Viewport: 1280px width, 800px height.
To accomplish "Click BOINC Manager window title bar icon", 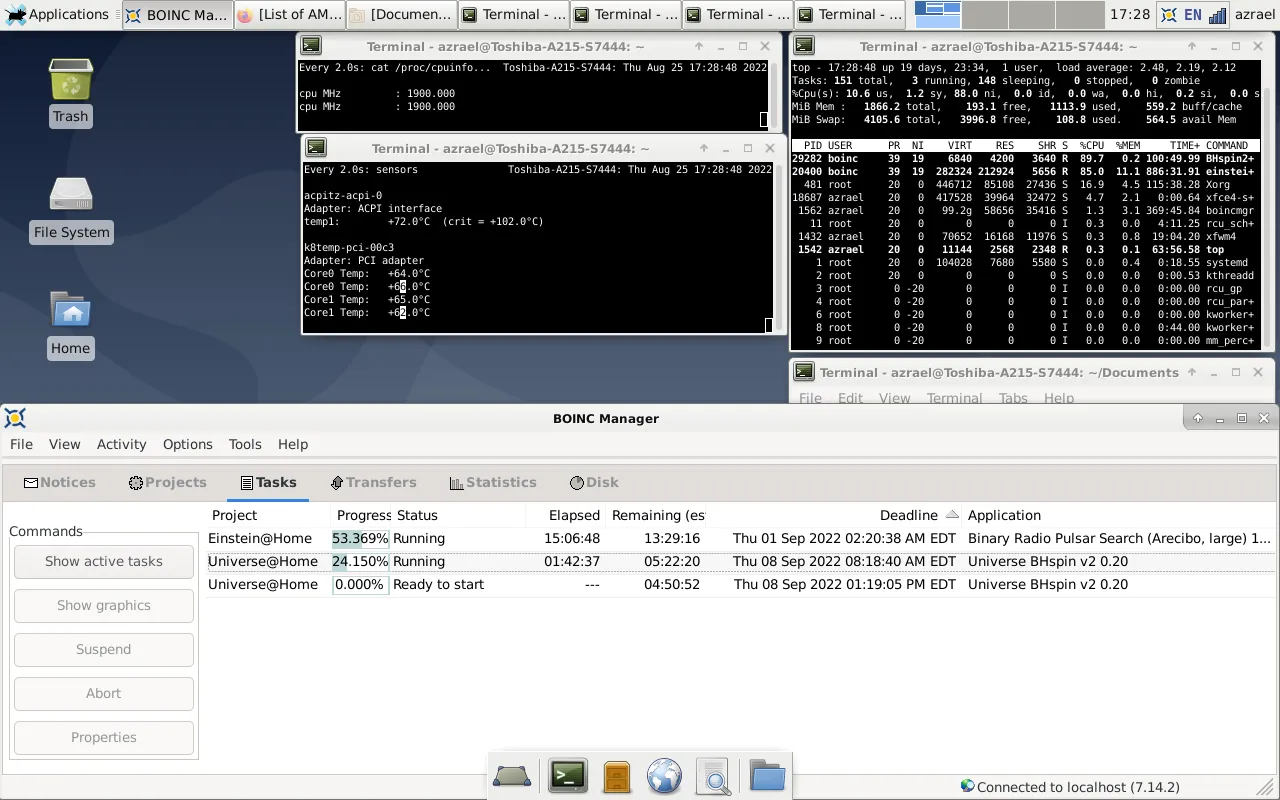I will (15, 418).
